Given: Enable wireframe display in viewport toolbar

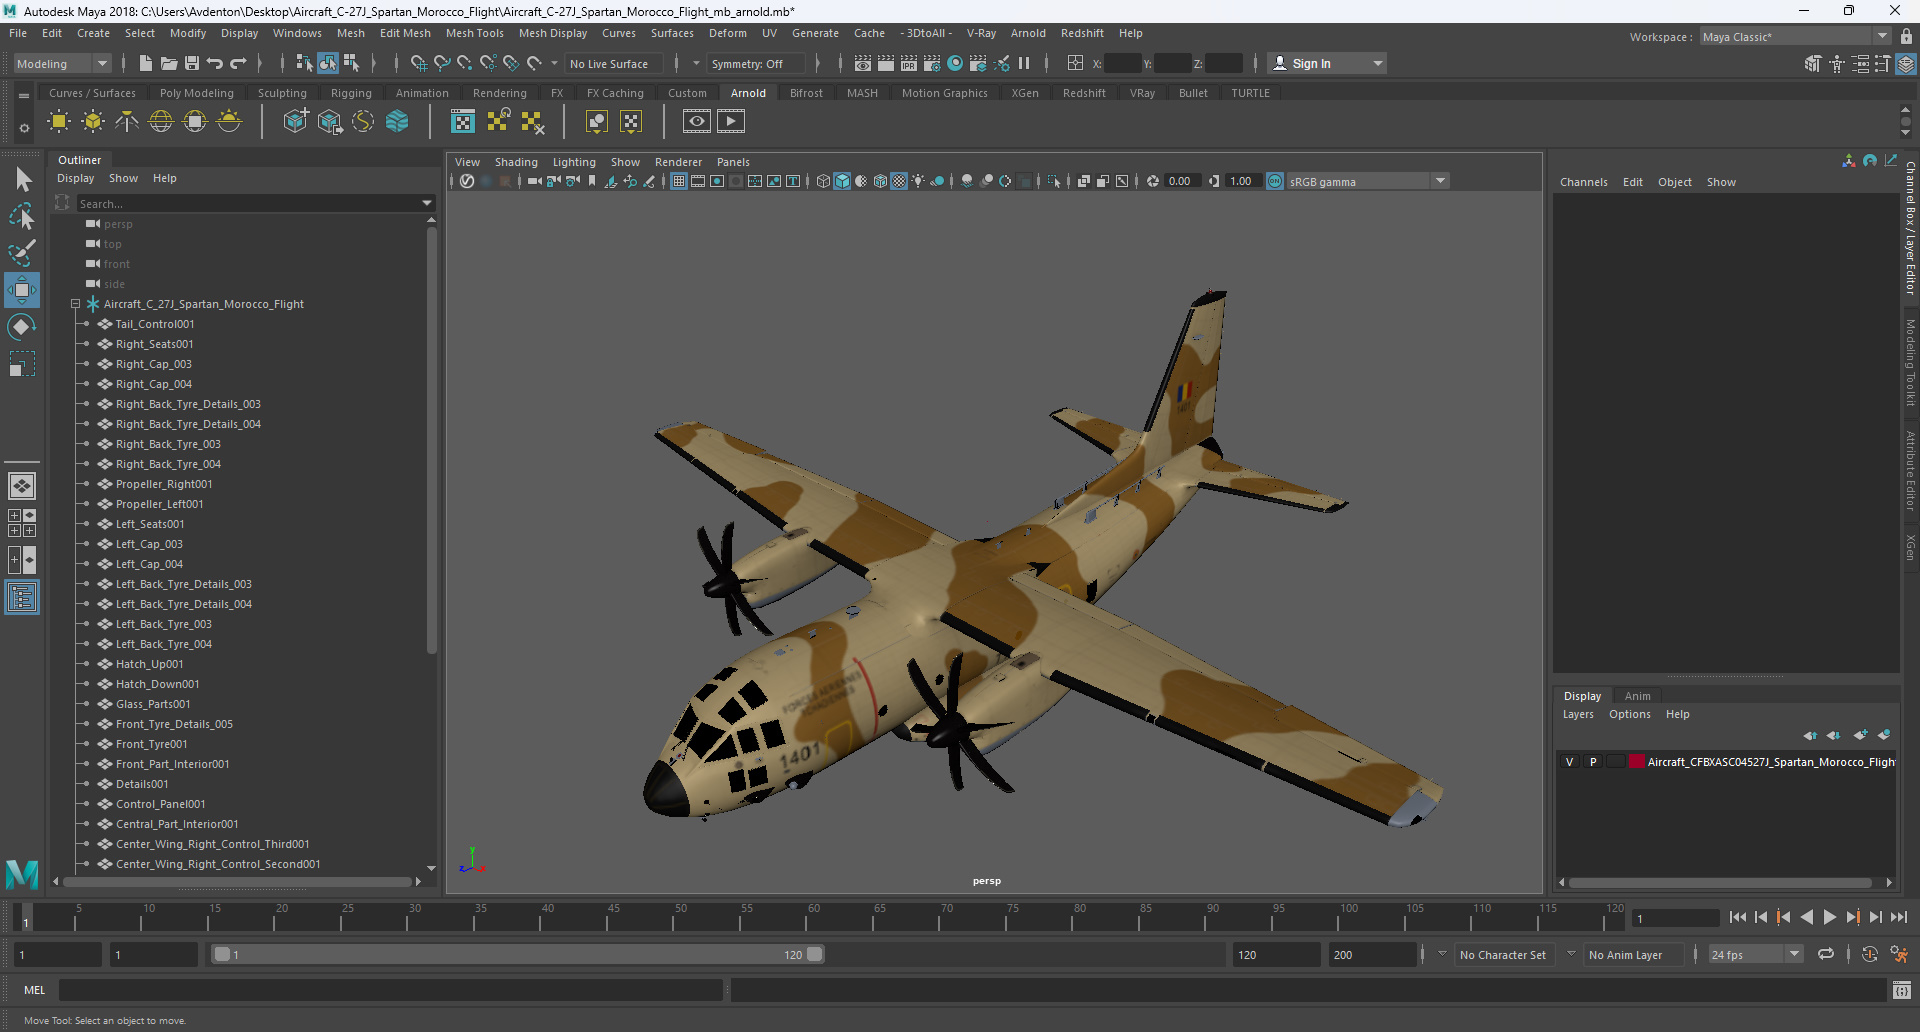Looking at the screenshot, I should (823, 181).
